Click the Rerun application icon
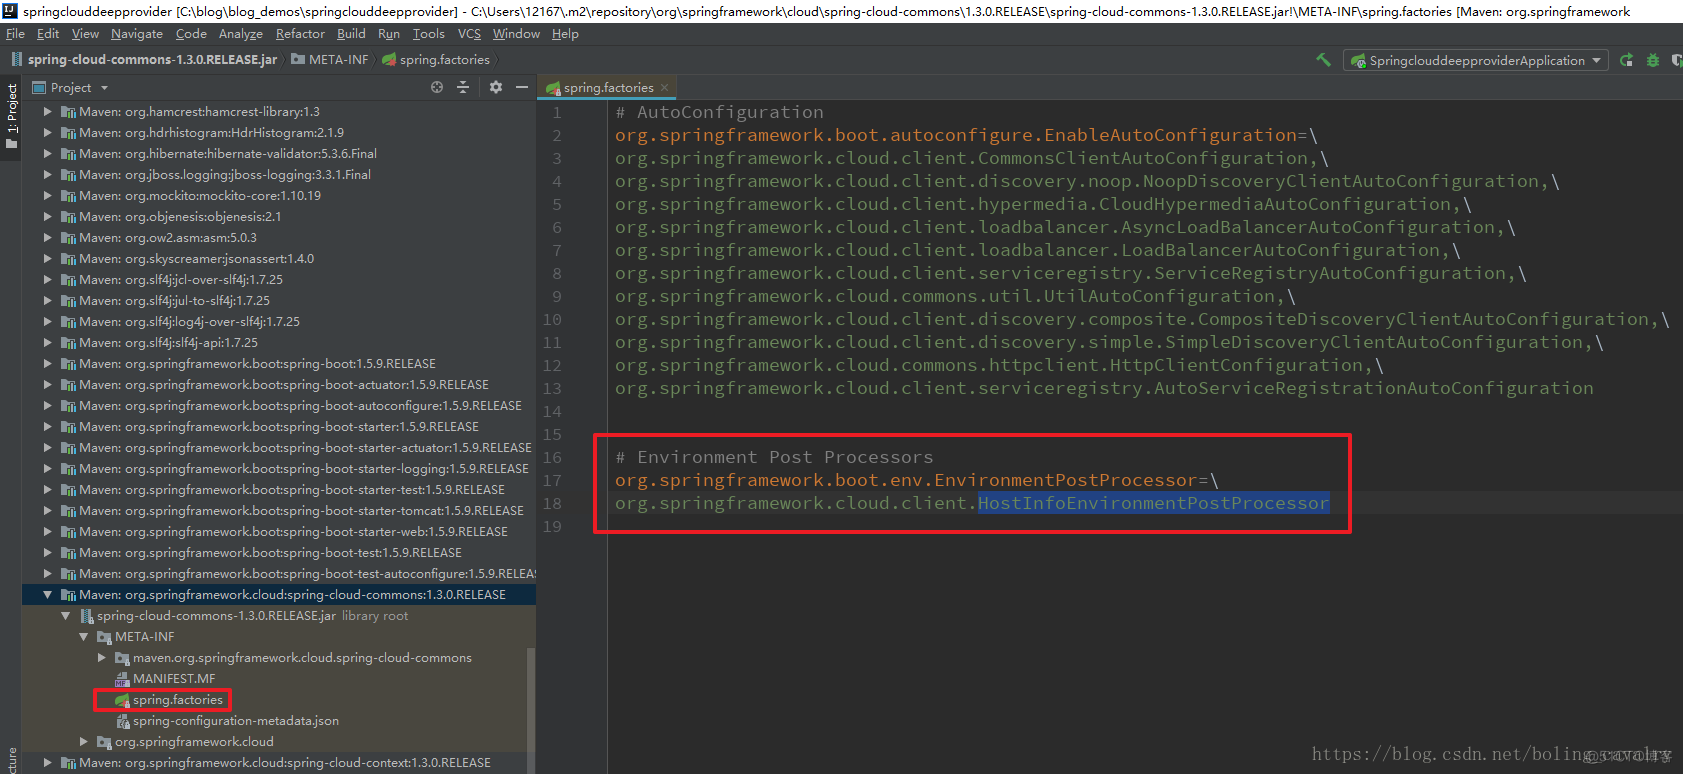The width and height of the screenshot is (1683, 774). tap(1627, 60)
